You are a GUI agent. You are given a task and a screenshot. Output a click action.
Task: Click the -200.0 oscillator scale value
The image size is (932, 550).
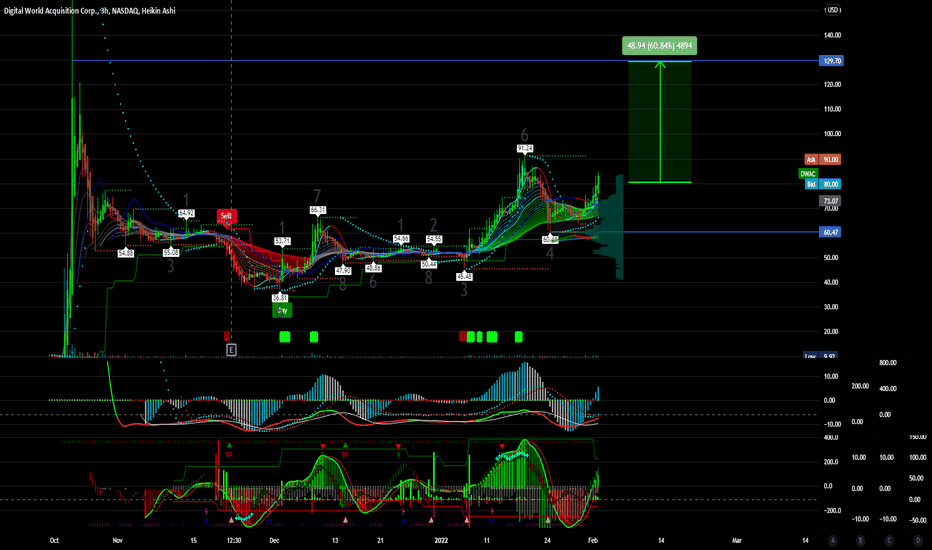coord(830,510)
